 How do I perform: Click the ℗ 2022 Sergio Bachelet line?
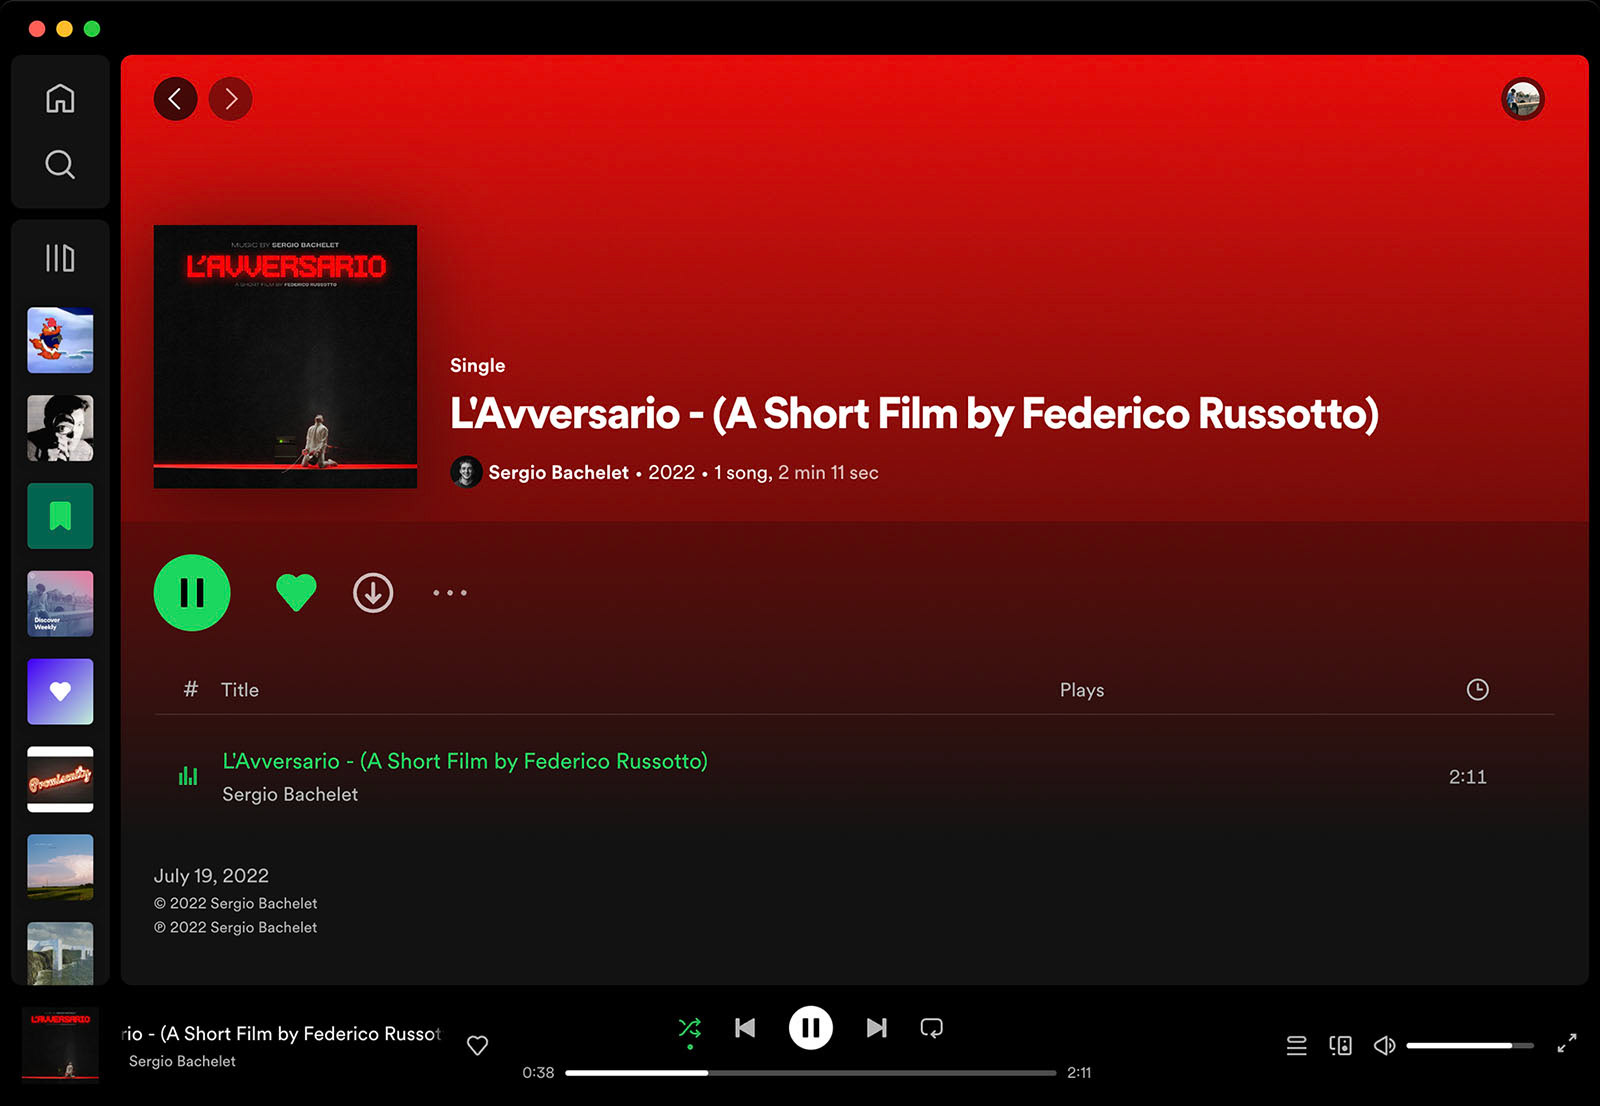click(x=236, y=927)
